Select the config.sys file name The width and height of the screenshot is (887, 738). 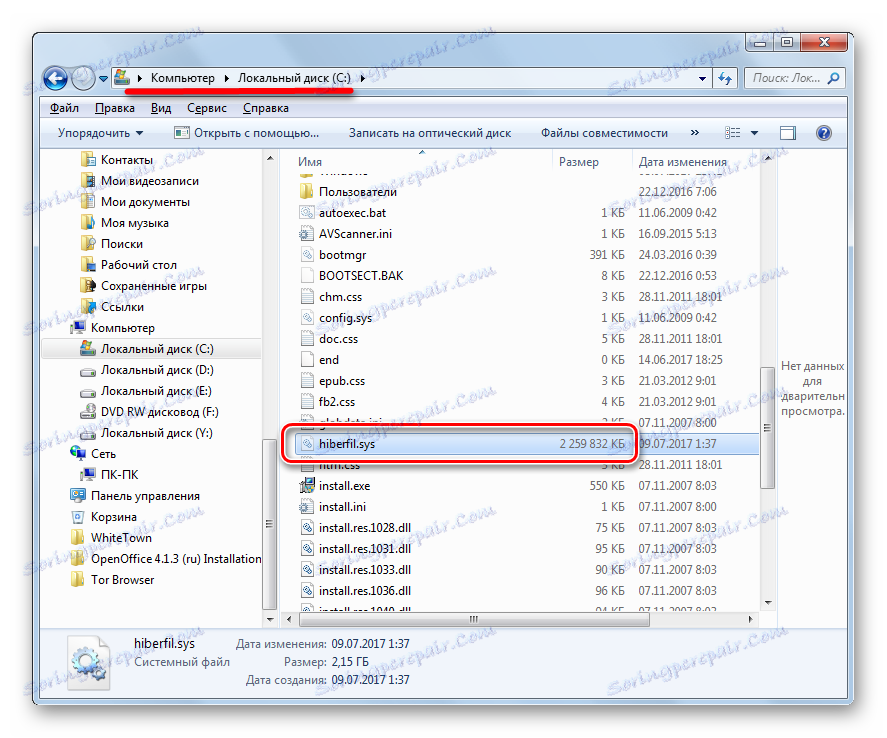tap(345, 318)
